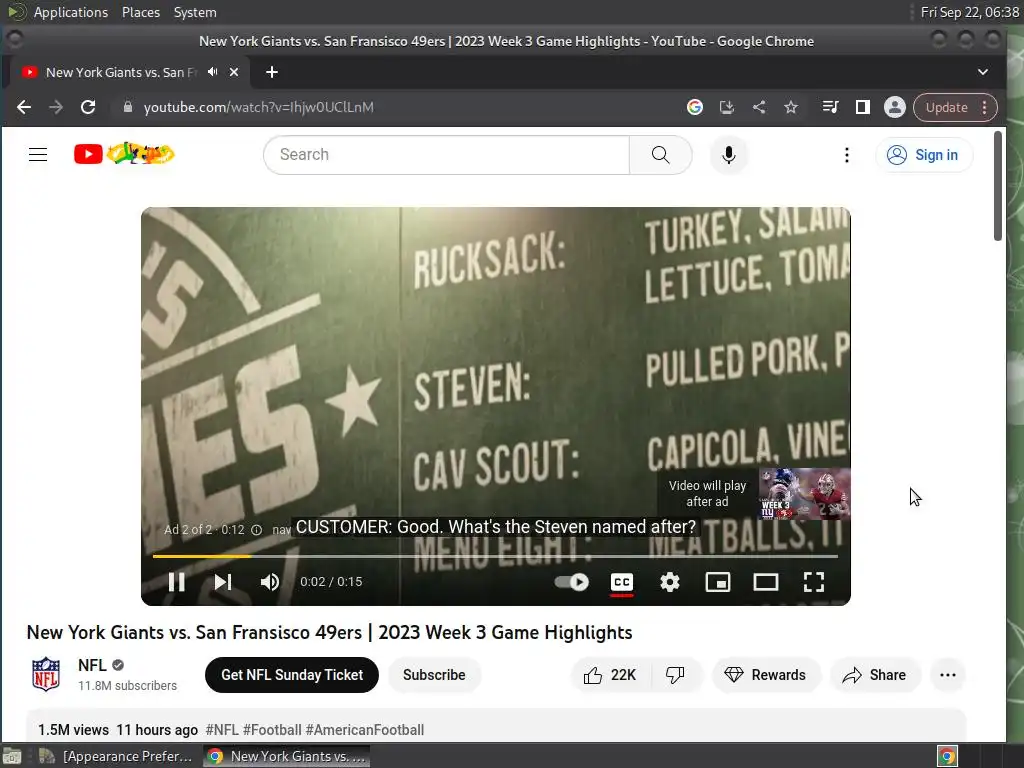Click the Sign in button
This screenshot has width=1024, height=768.
tap(923, 155)
